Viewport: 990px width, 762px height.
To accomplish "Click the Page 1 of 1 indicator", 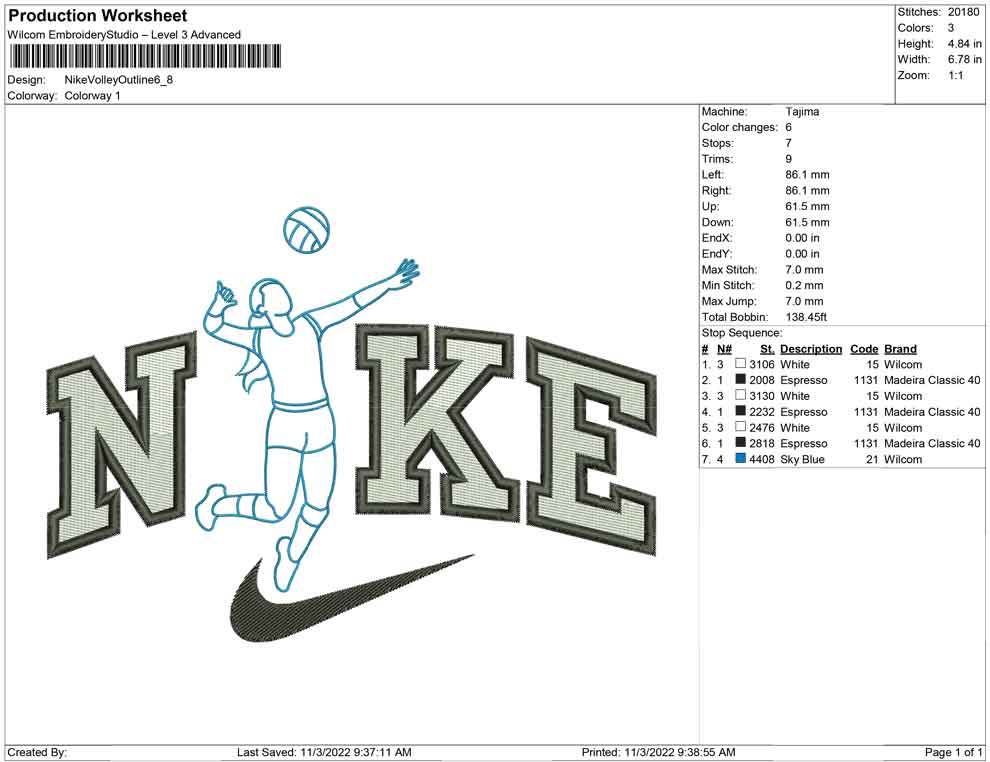I will click(x=953, y=752).
